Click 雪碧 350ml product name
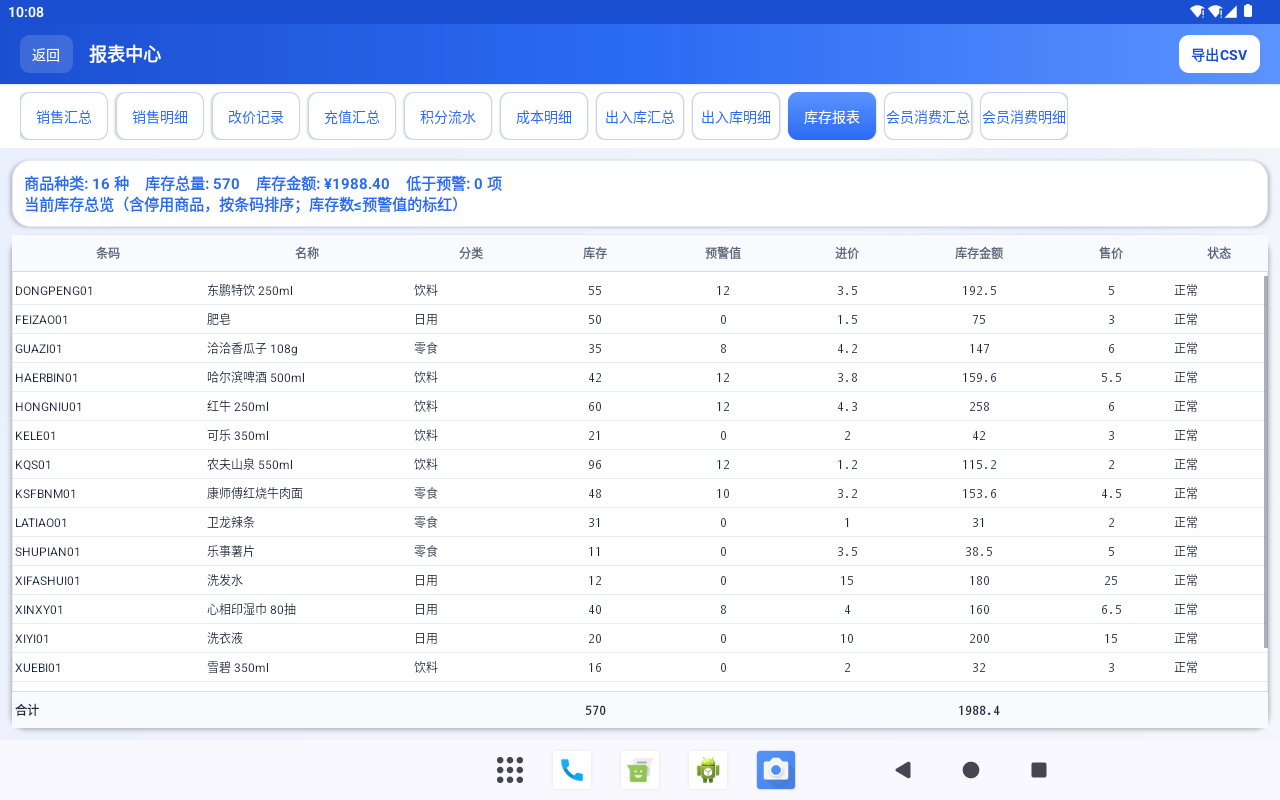The width and height of the screenshot is (1280, 800). 238,668
